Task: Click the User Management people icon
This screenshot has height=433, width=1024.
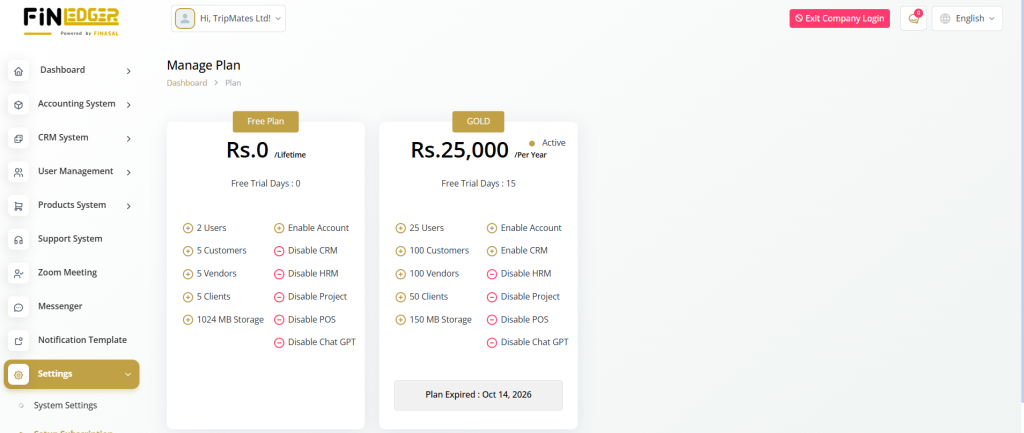Action: coord(18,172)
